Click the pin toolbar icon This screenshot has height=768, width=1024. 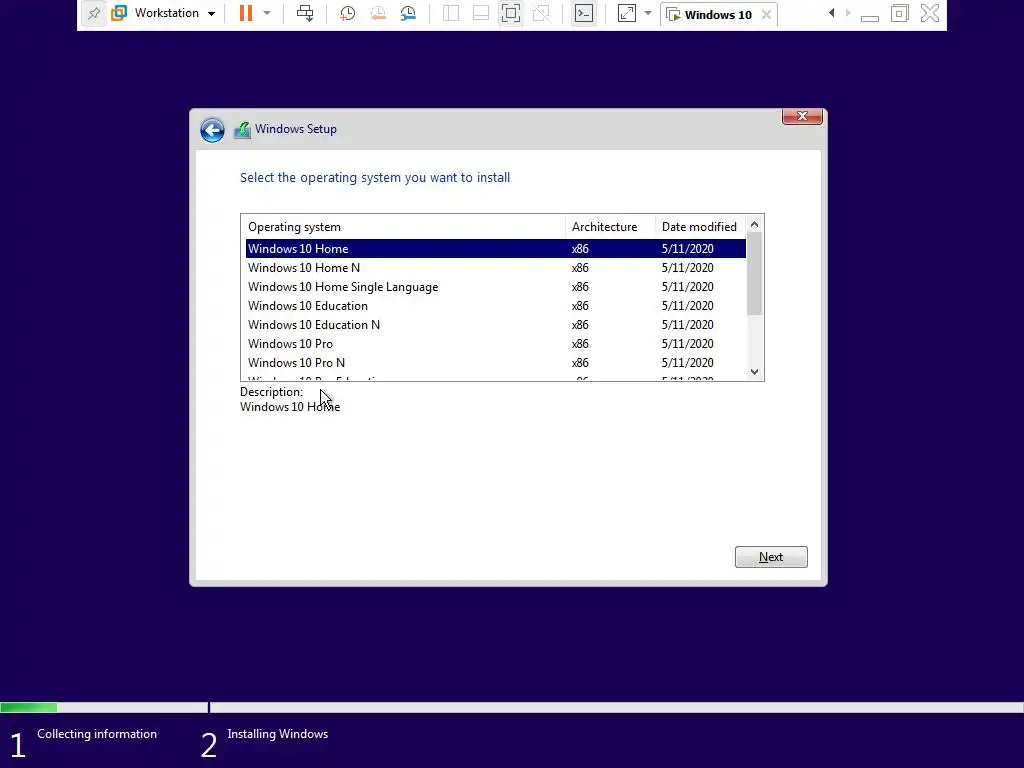point(93,13)
